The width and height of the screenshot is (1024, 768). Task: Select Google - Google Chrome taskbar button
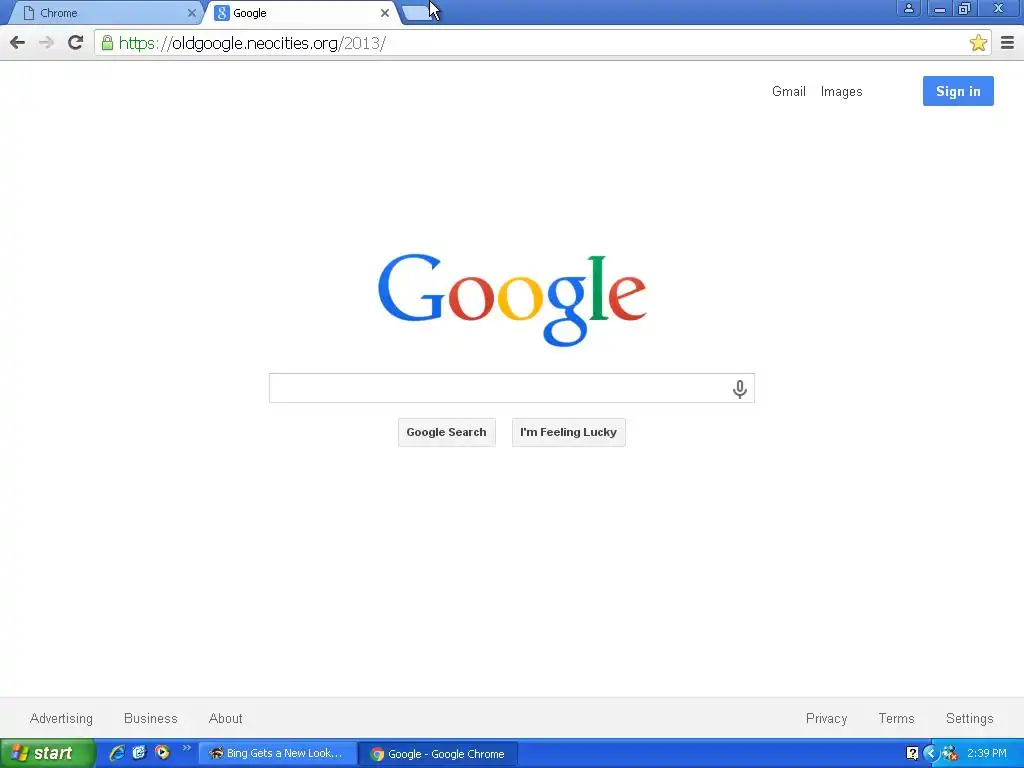439,754
